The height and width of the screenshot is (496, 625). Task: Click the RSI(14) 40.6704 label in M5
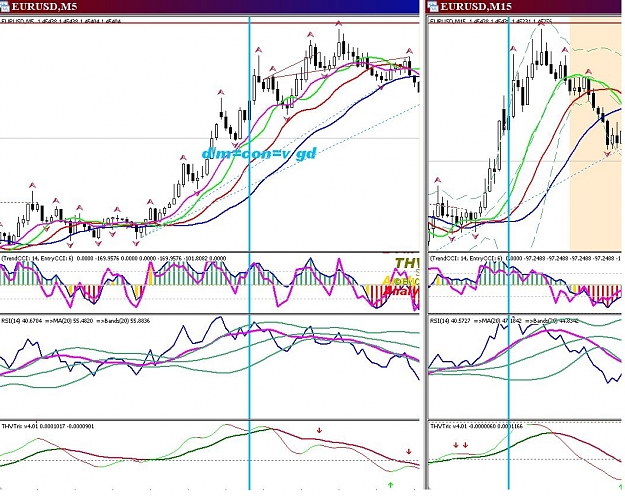[x=21, y=320]
